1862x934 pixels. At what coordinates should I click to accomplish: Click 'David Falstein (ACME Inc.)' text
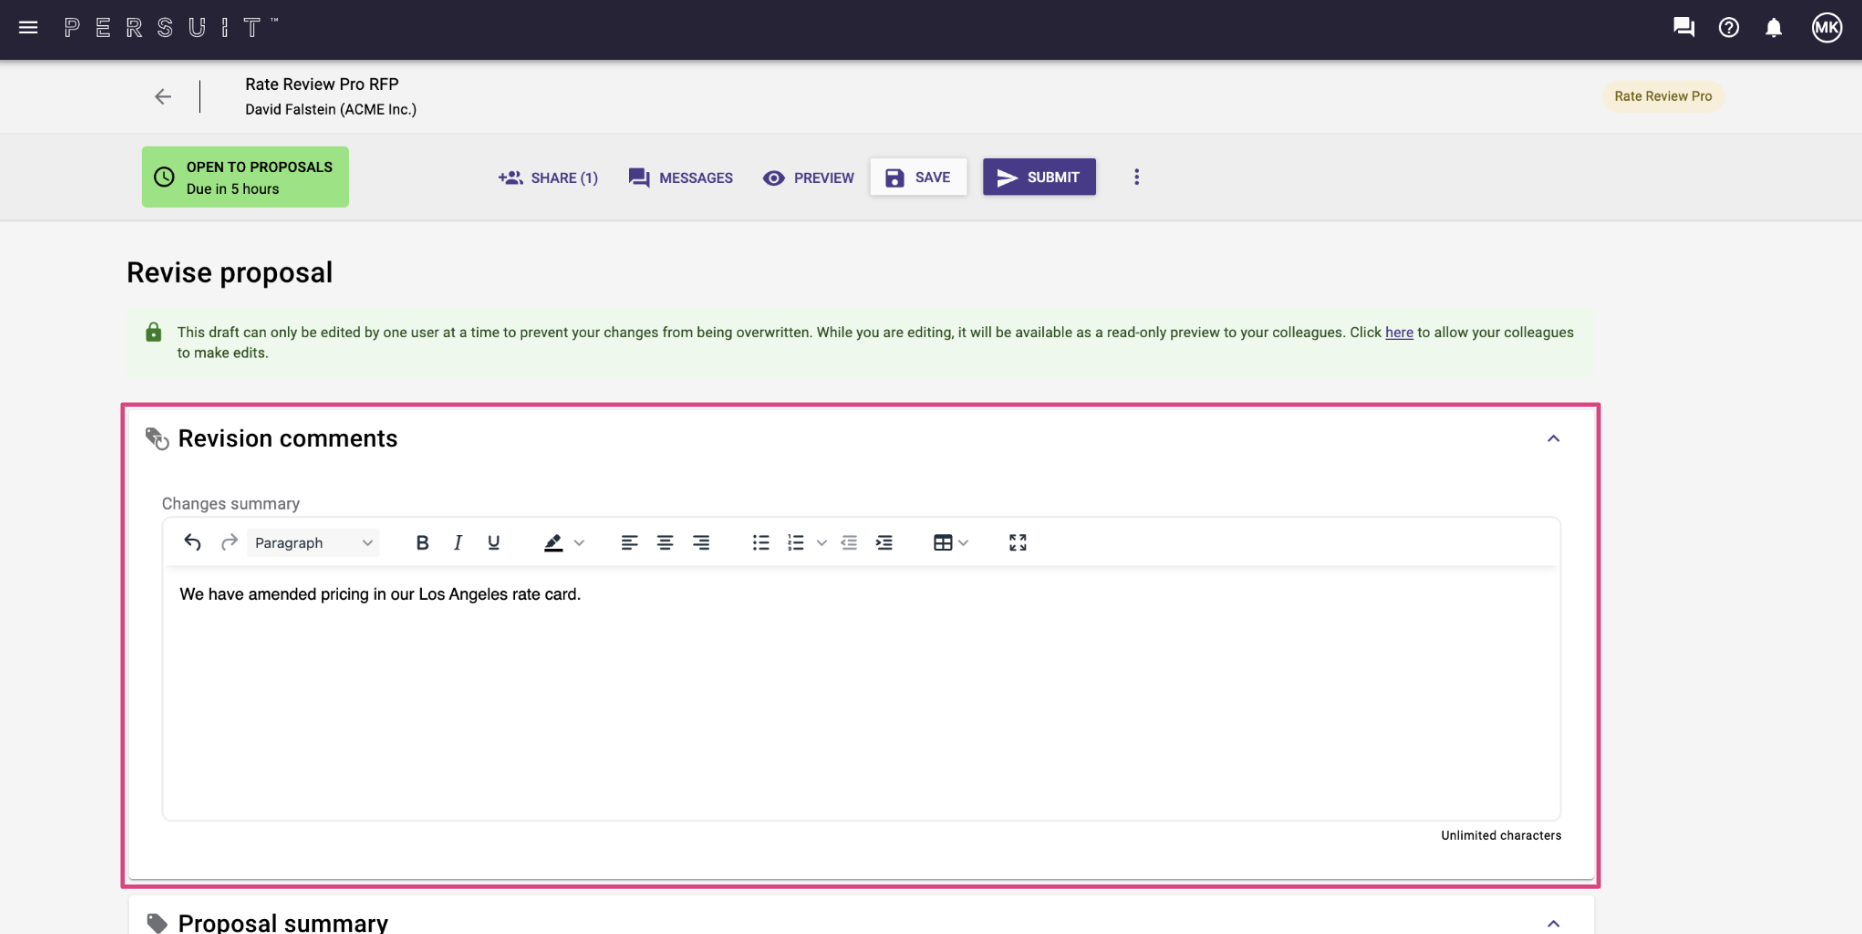pos(331,110)
